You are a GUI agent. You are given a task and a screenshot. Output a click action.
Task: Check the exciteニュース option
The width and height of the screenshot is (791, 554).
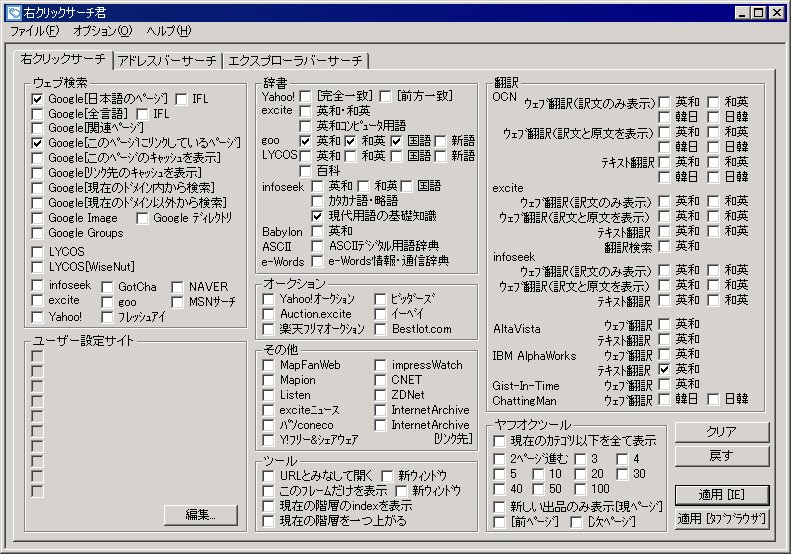coord(268,410)
